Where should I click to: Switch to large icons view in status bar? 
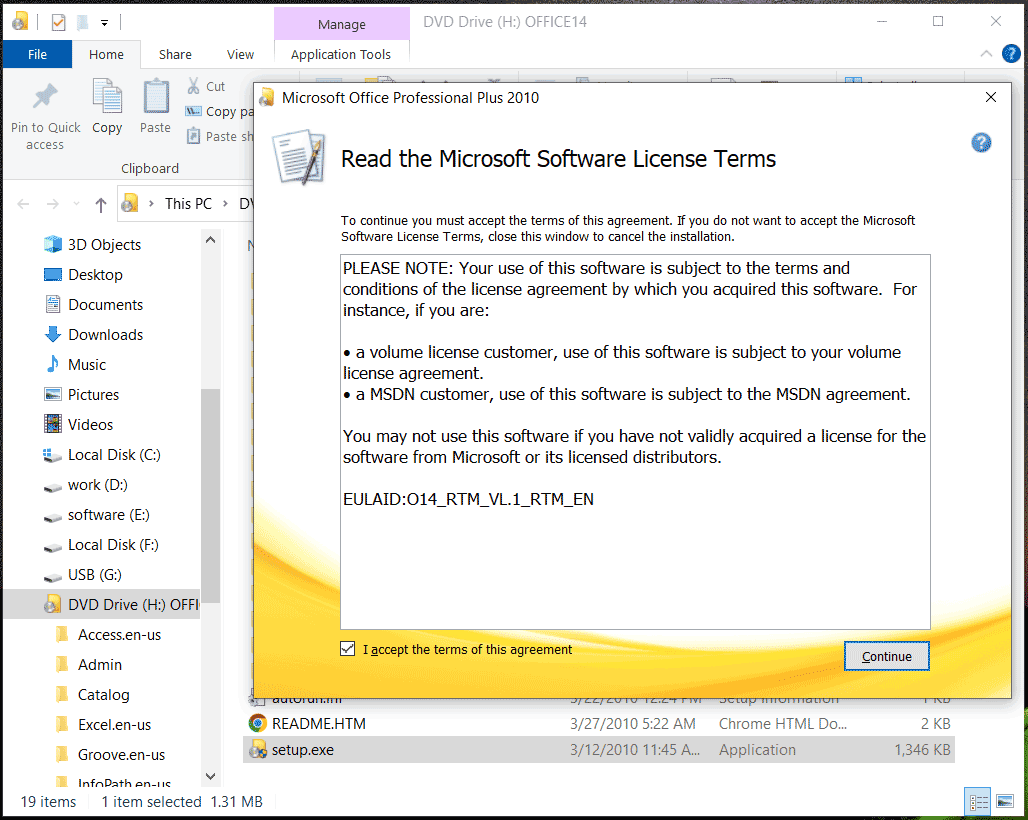pyautogui.click(x=1005, y=801)
